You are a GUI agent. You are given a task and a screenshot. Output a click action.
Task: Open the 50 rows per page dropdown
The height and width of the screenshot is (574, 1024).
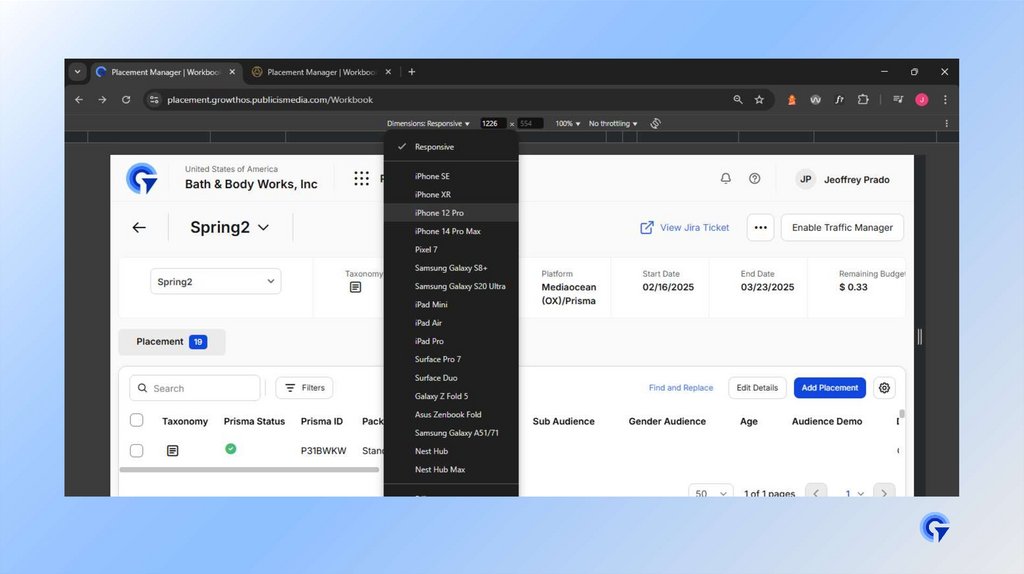(711, 493)
